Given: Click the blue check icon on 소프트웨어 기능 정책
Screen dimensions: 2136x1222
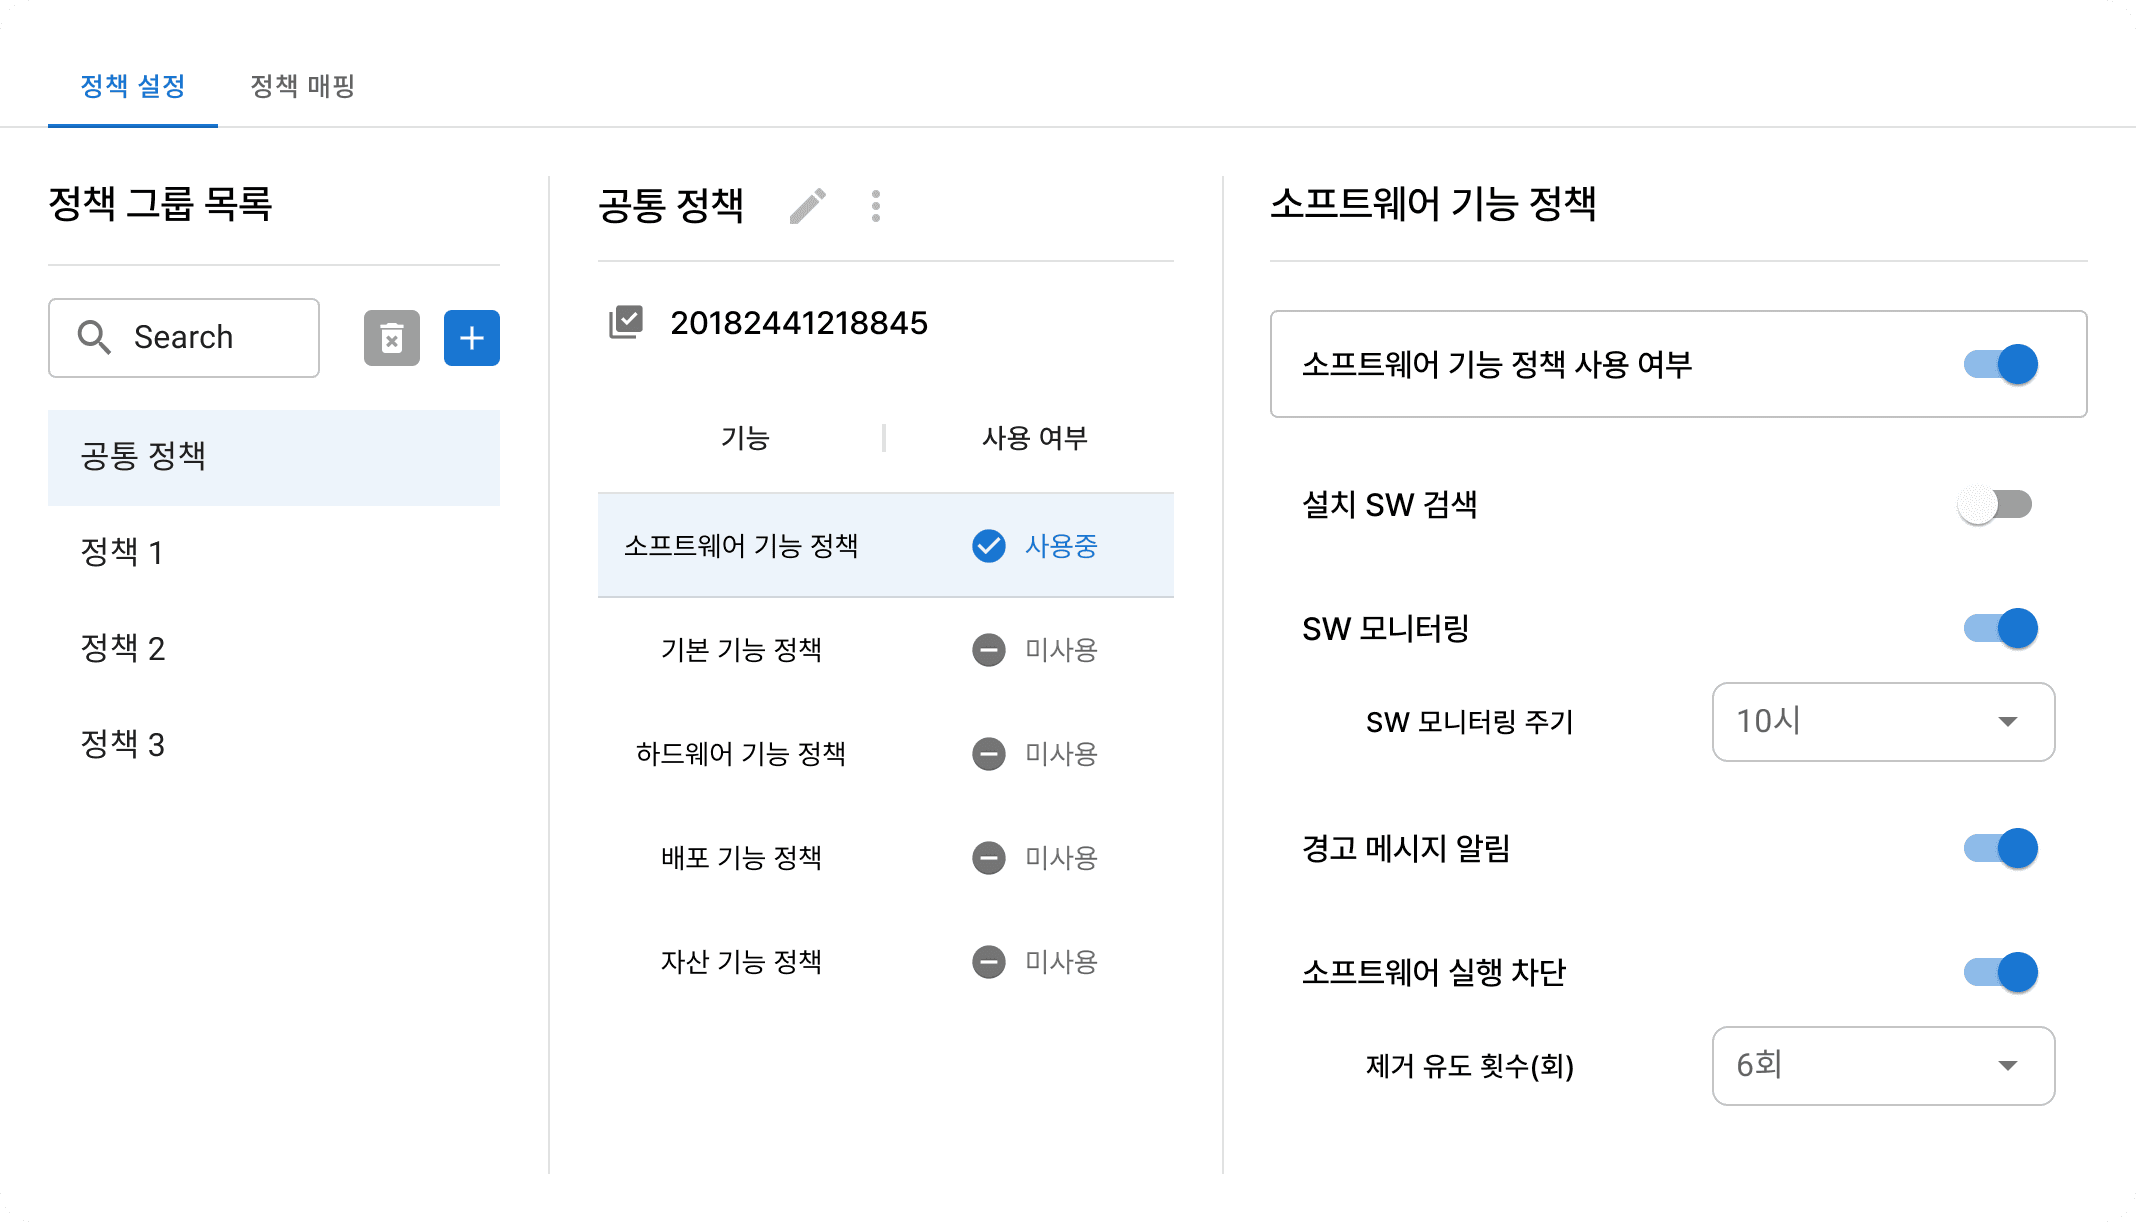Looking at the screenshot, I should (x=988, y=546).
